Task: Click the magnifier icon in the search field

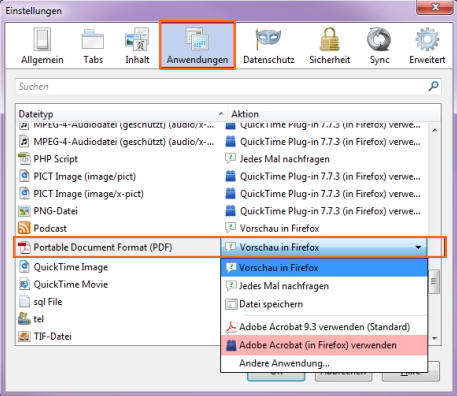Action: pos(433,86)
